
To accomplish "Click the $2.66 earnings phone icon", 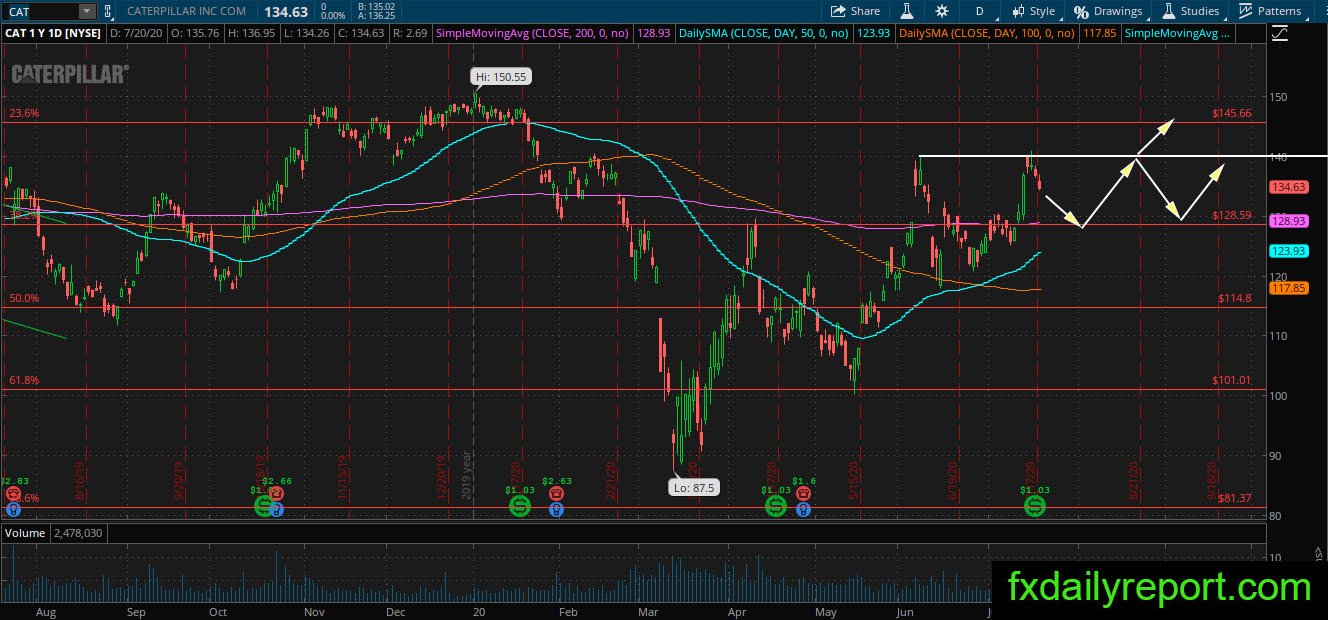I will point(276,495).
